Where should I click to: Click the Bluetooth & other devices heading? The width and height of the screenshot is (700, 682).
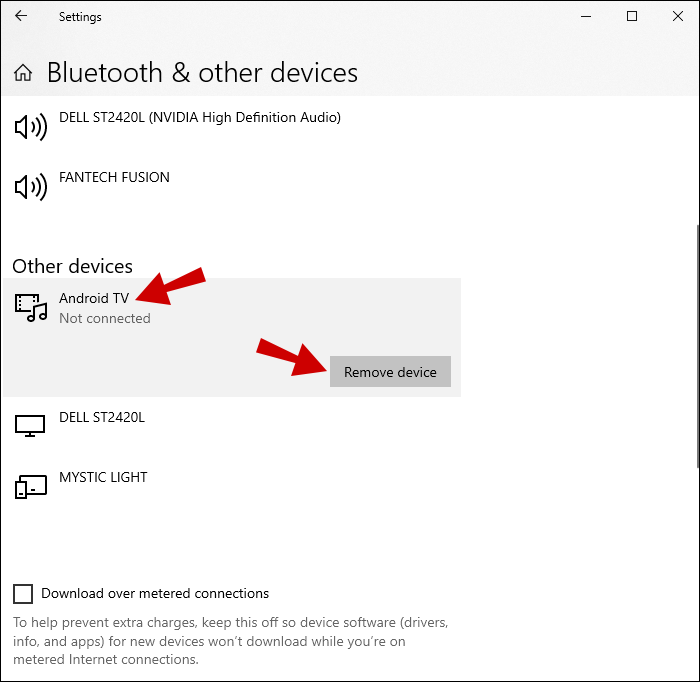[202, 73]
